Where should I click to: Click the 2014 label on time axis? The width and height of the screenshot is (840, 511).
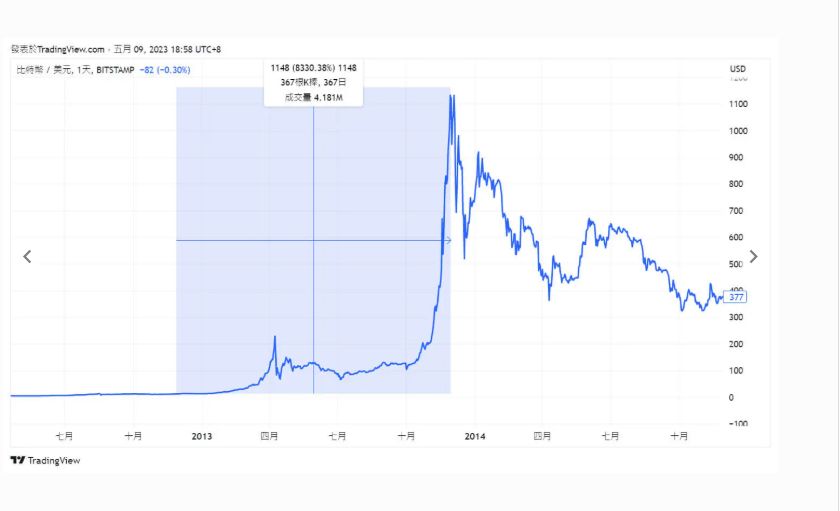(x=475, y=436)
